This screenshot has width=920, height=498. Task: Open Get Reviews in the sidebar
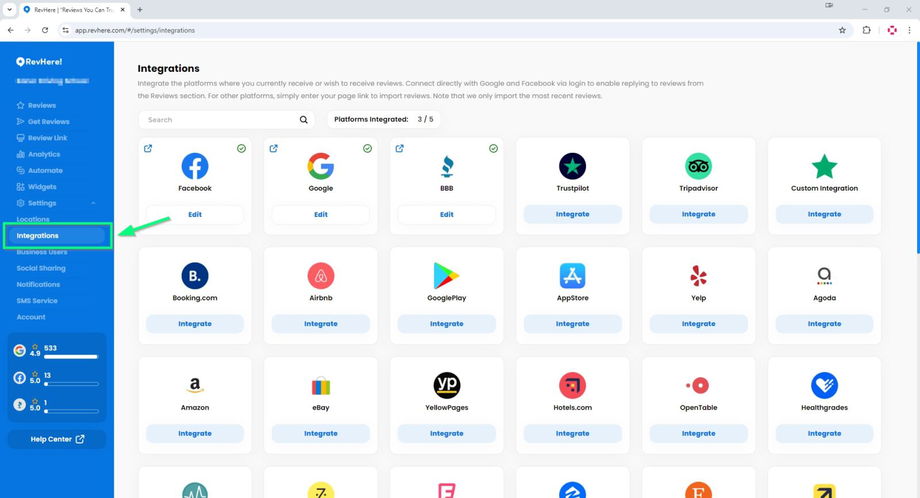43,122
